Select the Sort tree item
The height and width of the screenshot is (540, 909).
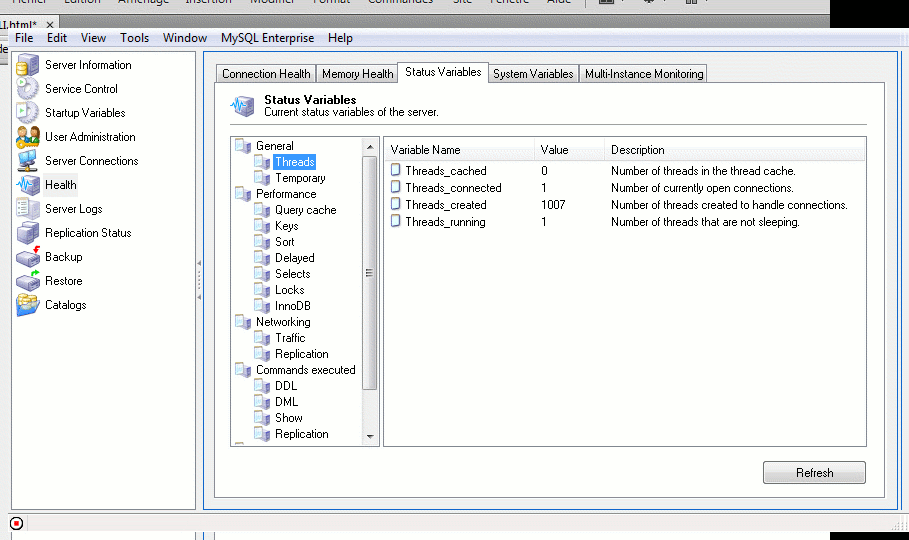(285, 242)
